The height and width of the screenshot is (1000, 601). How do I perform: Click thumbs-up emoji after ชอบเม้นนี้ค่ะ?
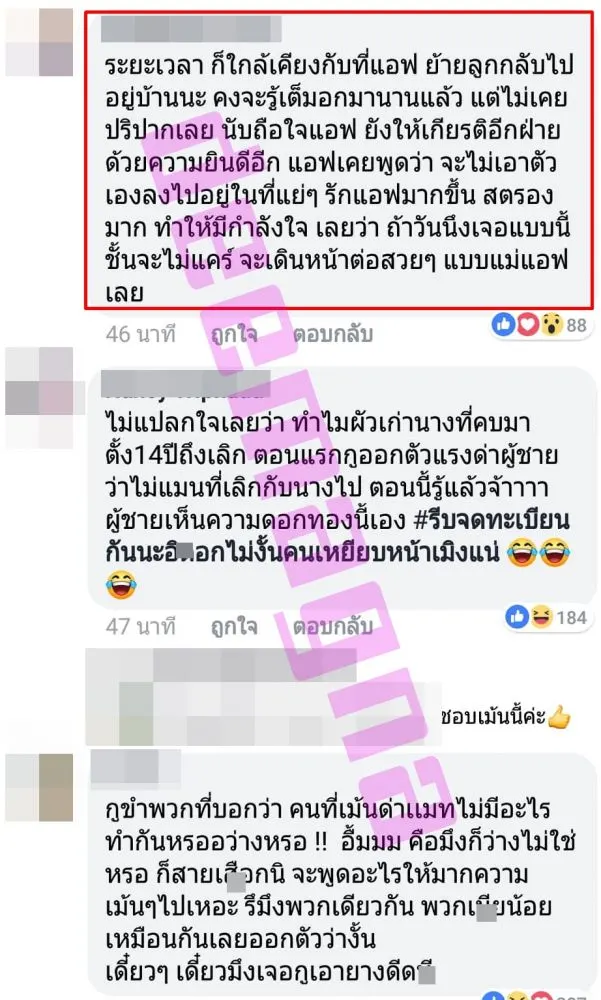(x=560, y=717)
